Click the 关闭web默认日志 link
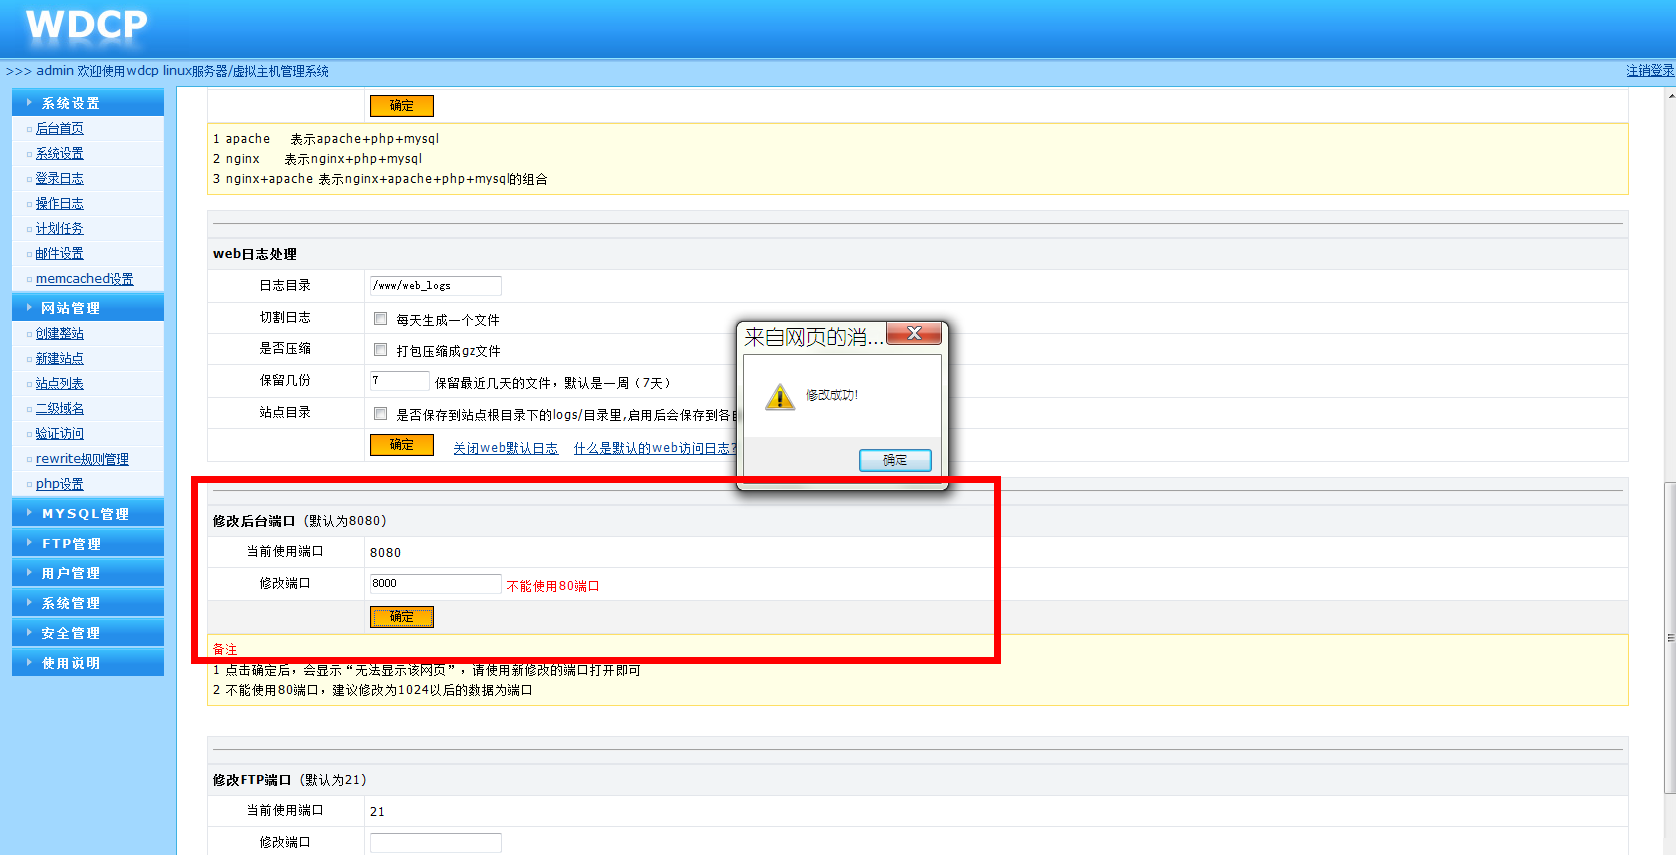Screen dimensions: 1676x855 [506, 448]
